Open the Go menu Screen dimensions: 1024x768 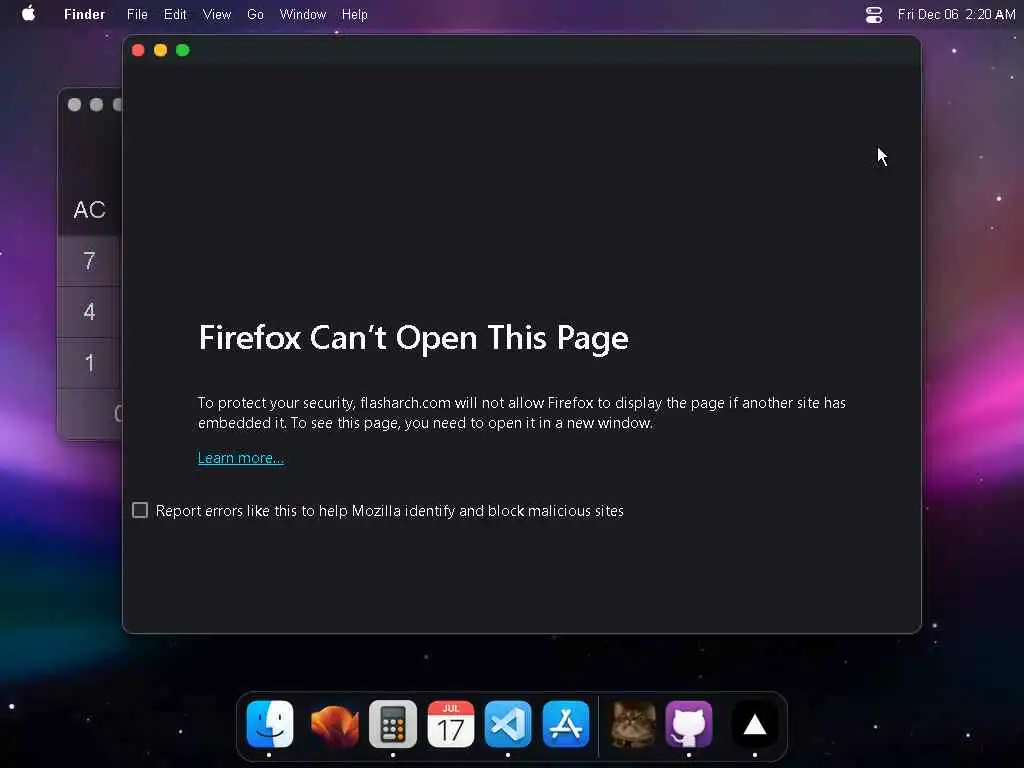point(255,14)
